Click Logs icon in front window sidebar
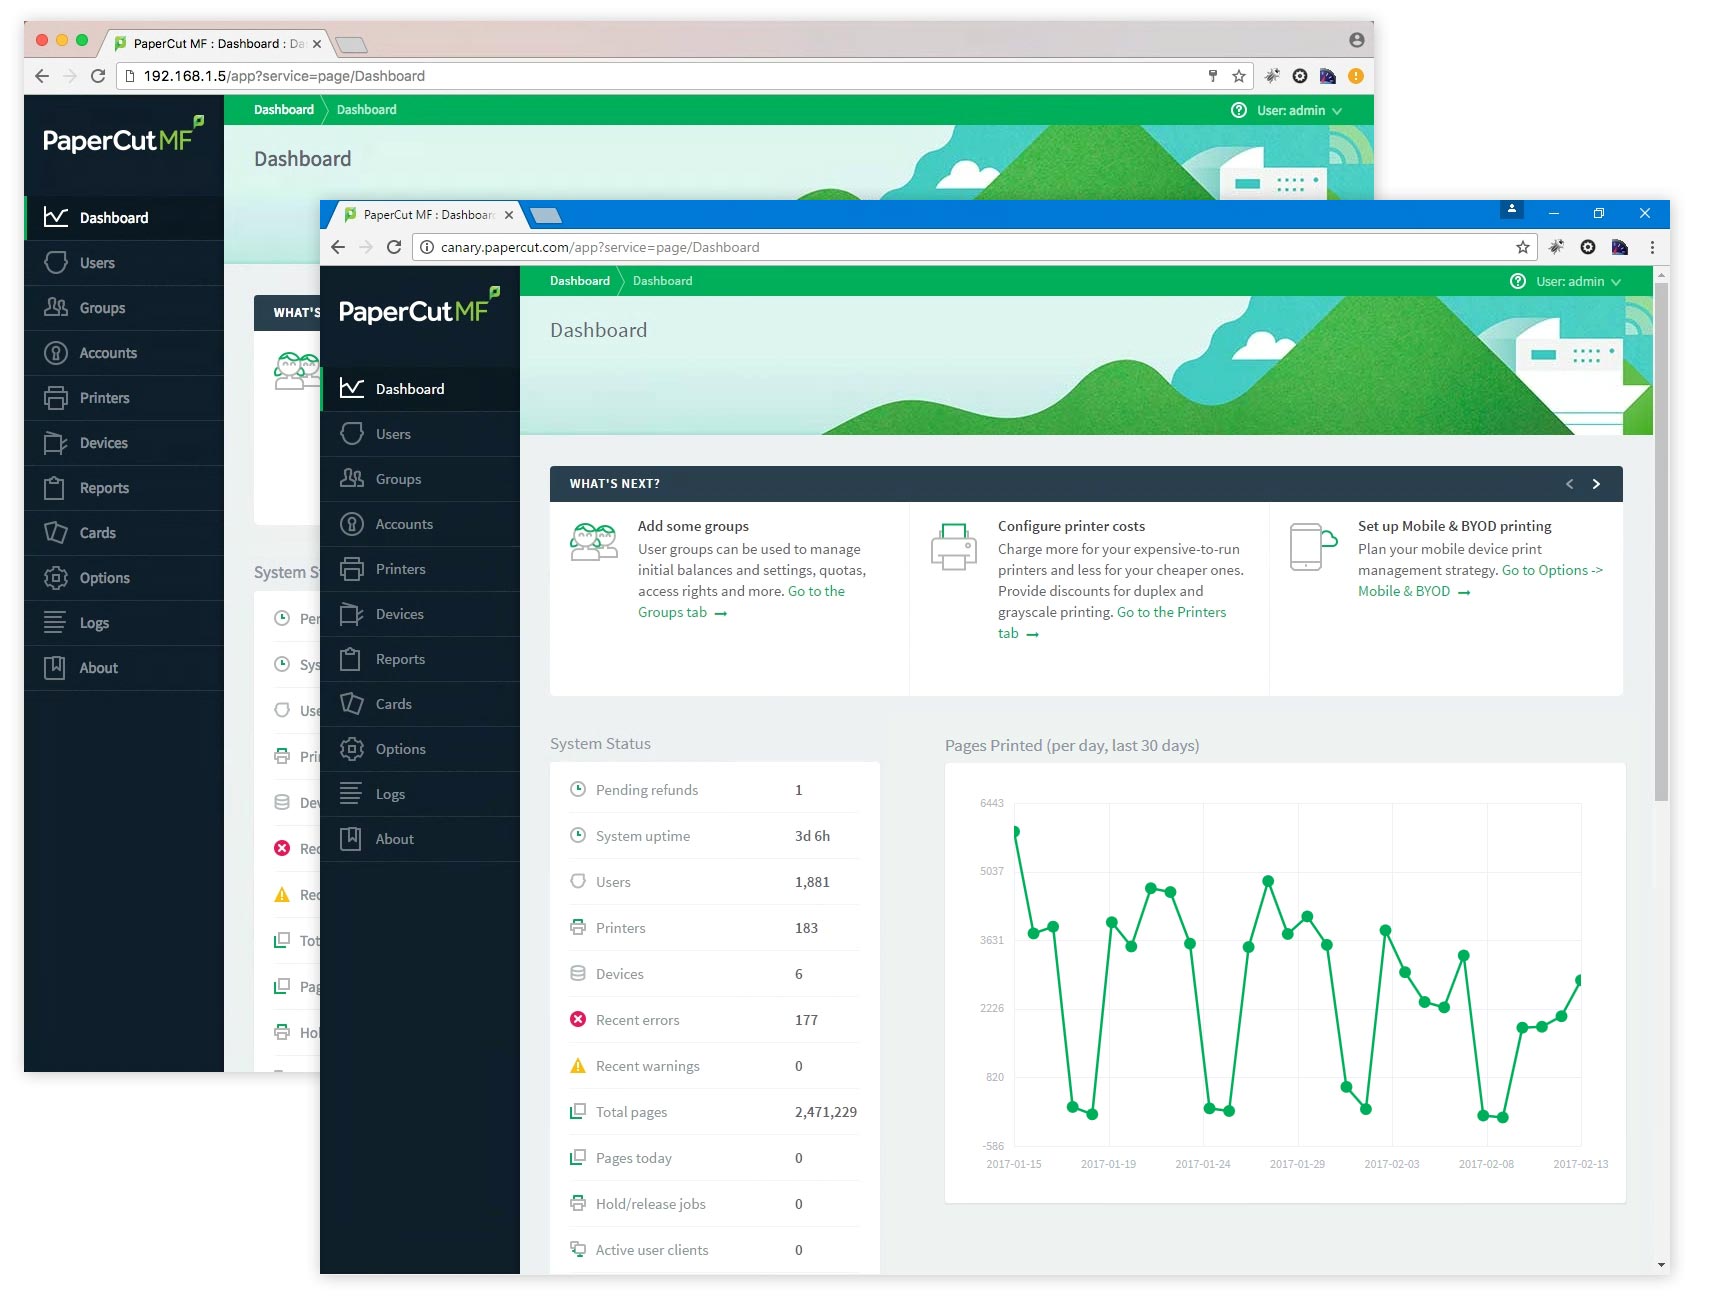Viewport: 1710px width, 1313px height. (351, 794)
